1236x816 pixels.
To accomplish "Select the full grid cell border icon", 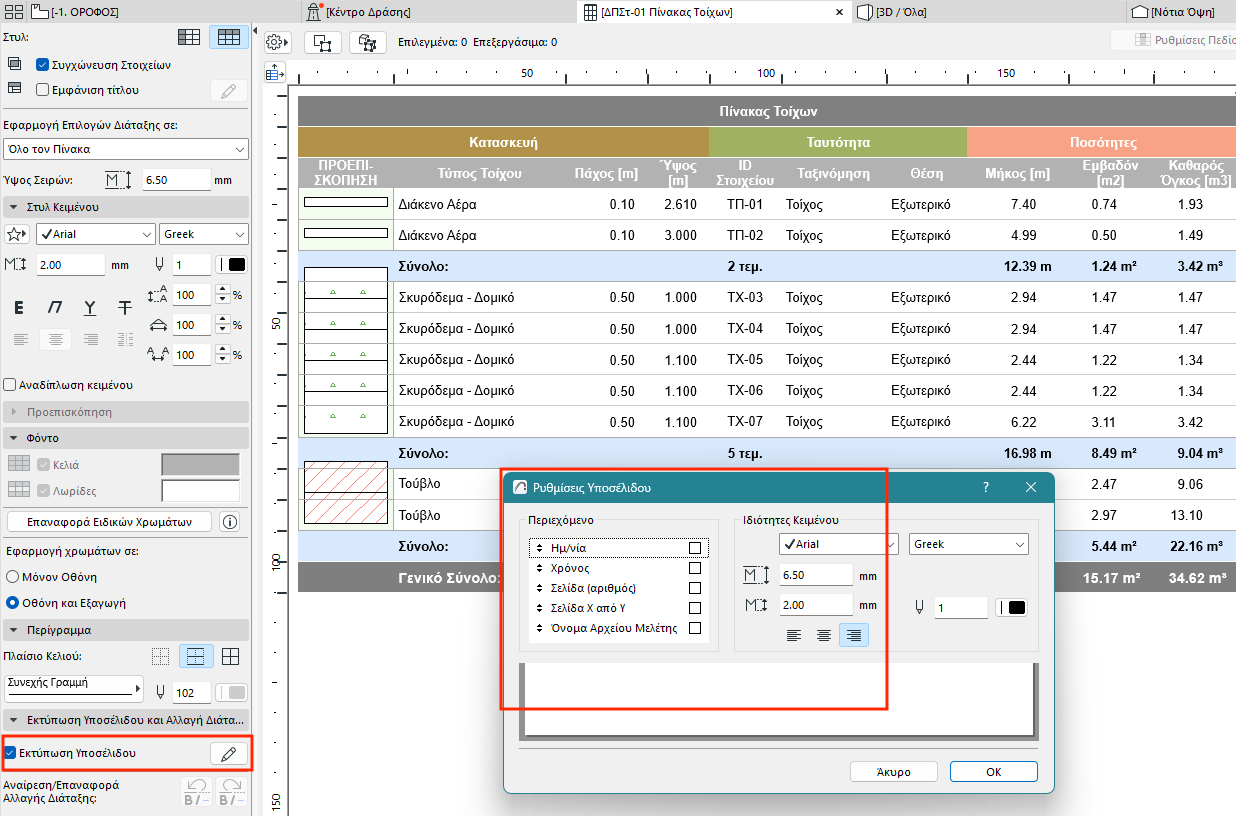I will coord(230,657).
